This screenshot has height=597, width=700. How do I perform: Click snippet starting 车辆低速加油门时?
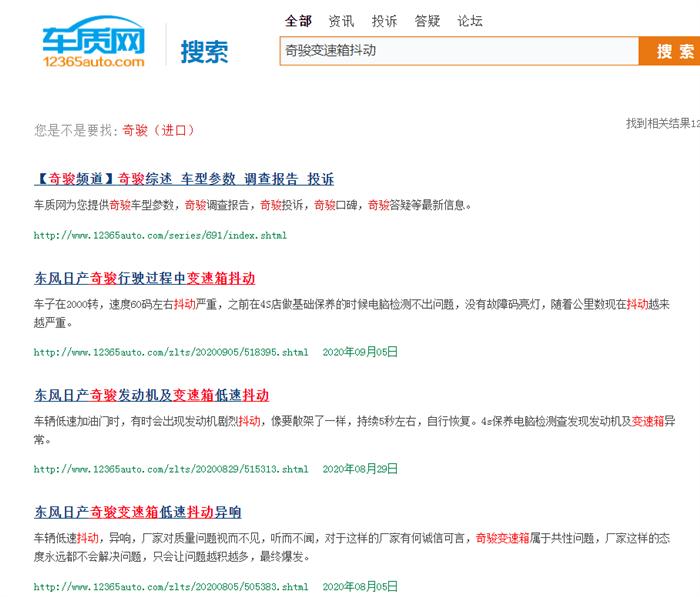click(x=354, y=430)
